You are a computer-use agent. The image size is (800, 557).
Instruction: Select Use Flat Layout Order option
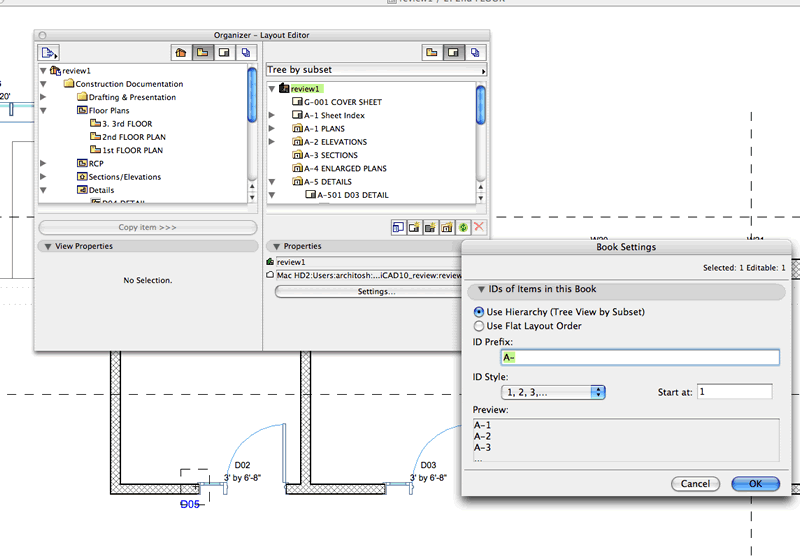click(x=480, y=326)
